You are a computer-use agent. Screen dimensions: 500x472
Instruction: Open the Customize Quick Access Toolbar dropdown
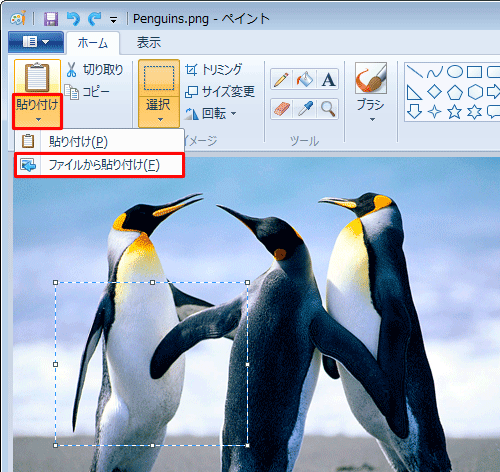(x=113, y=20)
